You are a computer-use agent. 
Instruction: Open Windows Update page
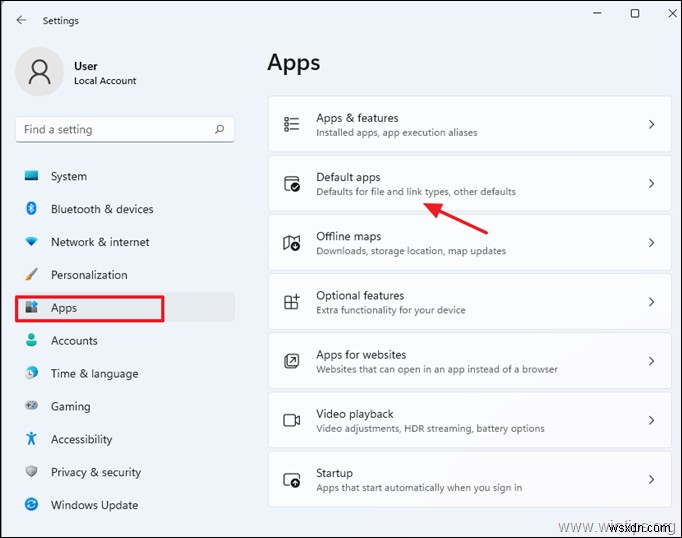click(x=125, y=505)
